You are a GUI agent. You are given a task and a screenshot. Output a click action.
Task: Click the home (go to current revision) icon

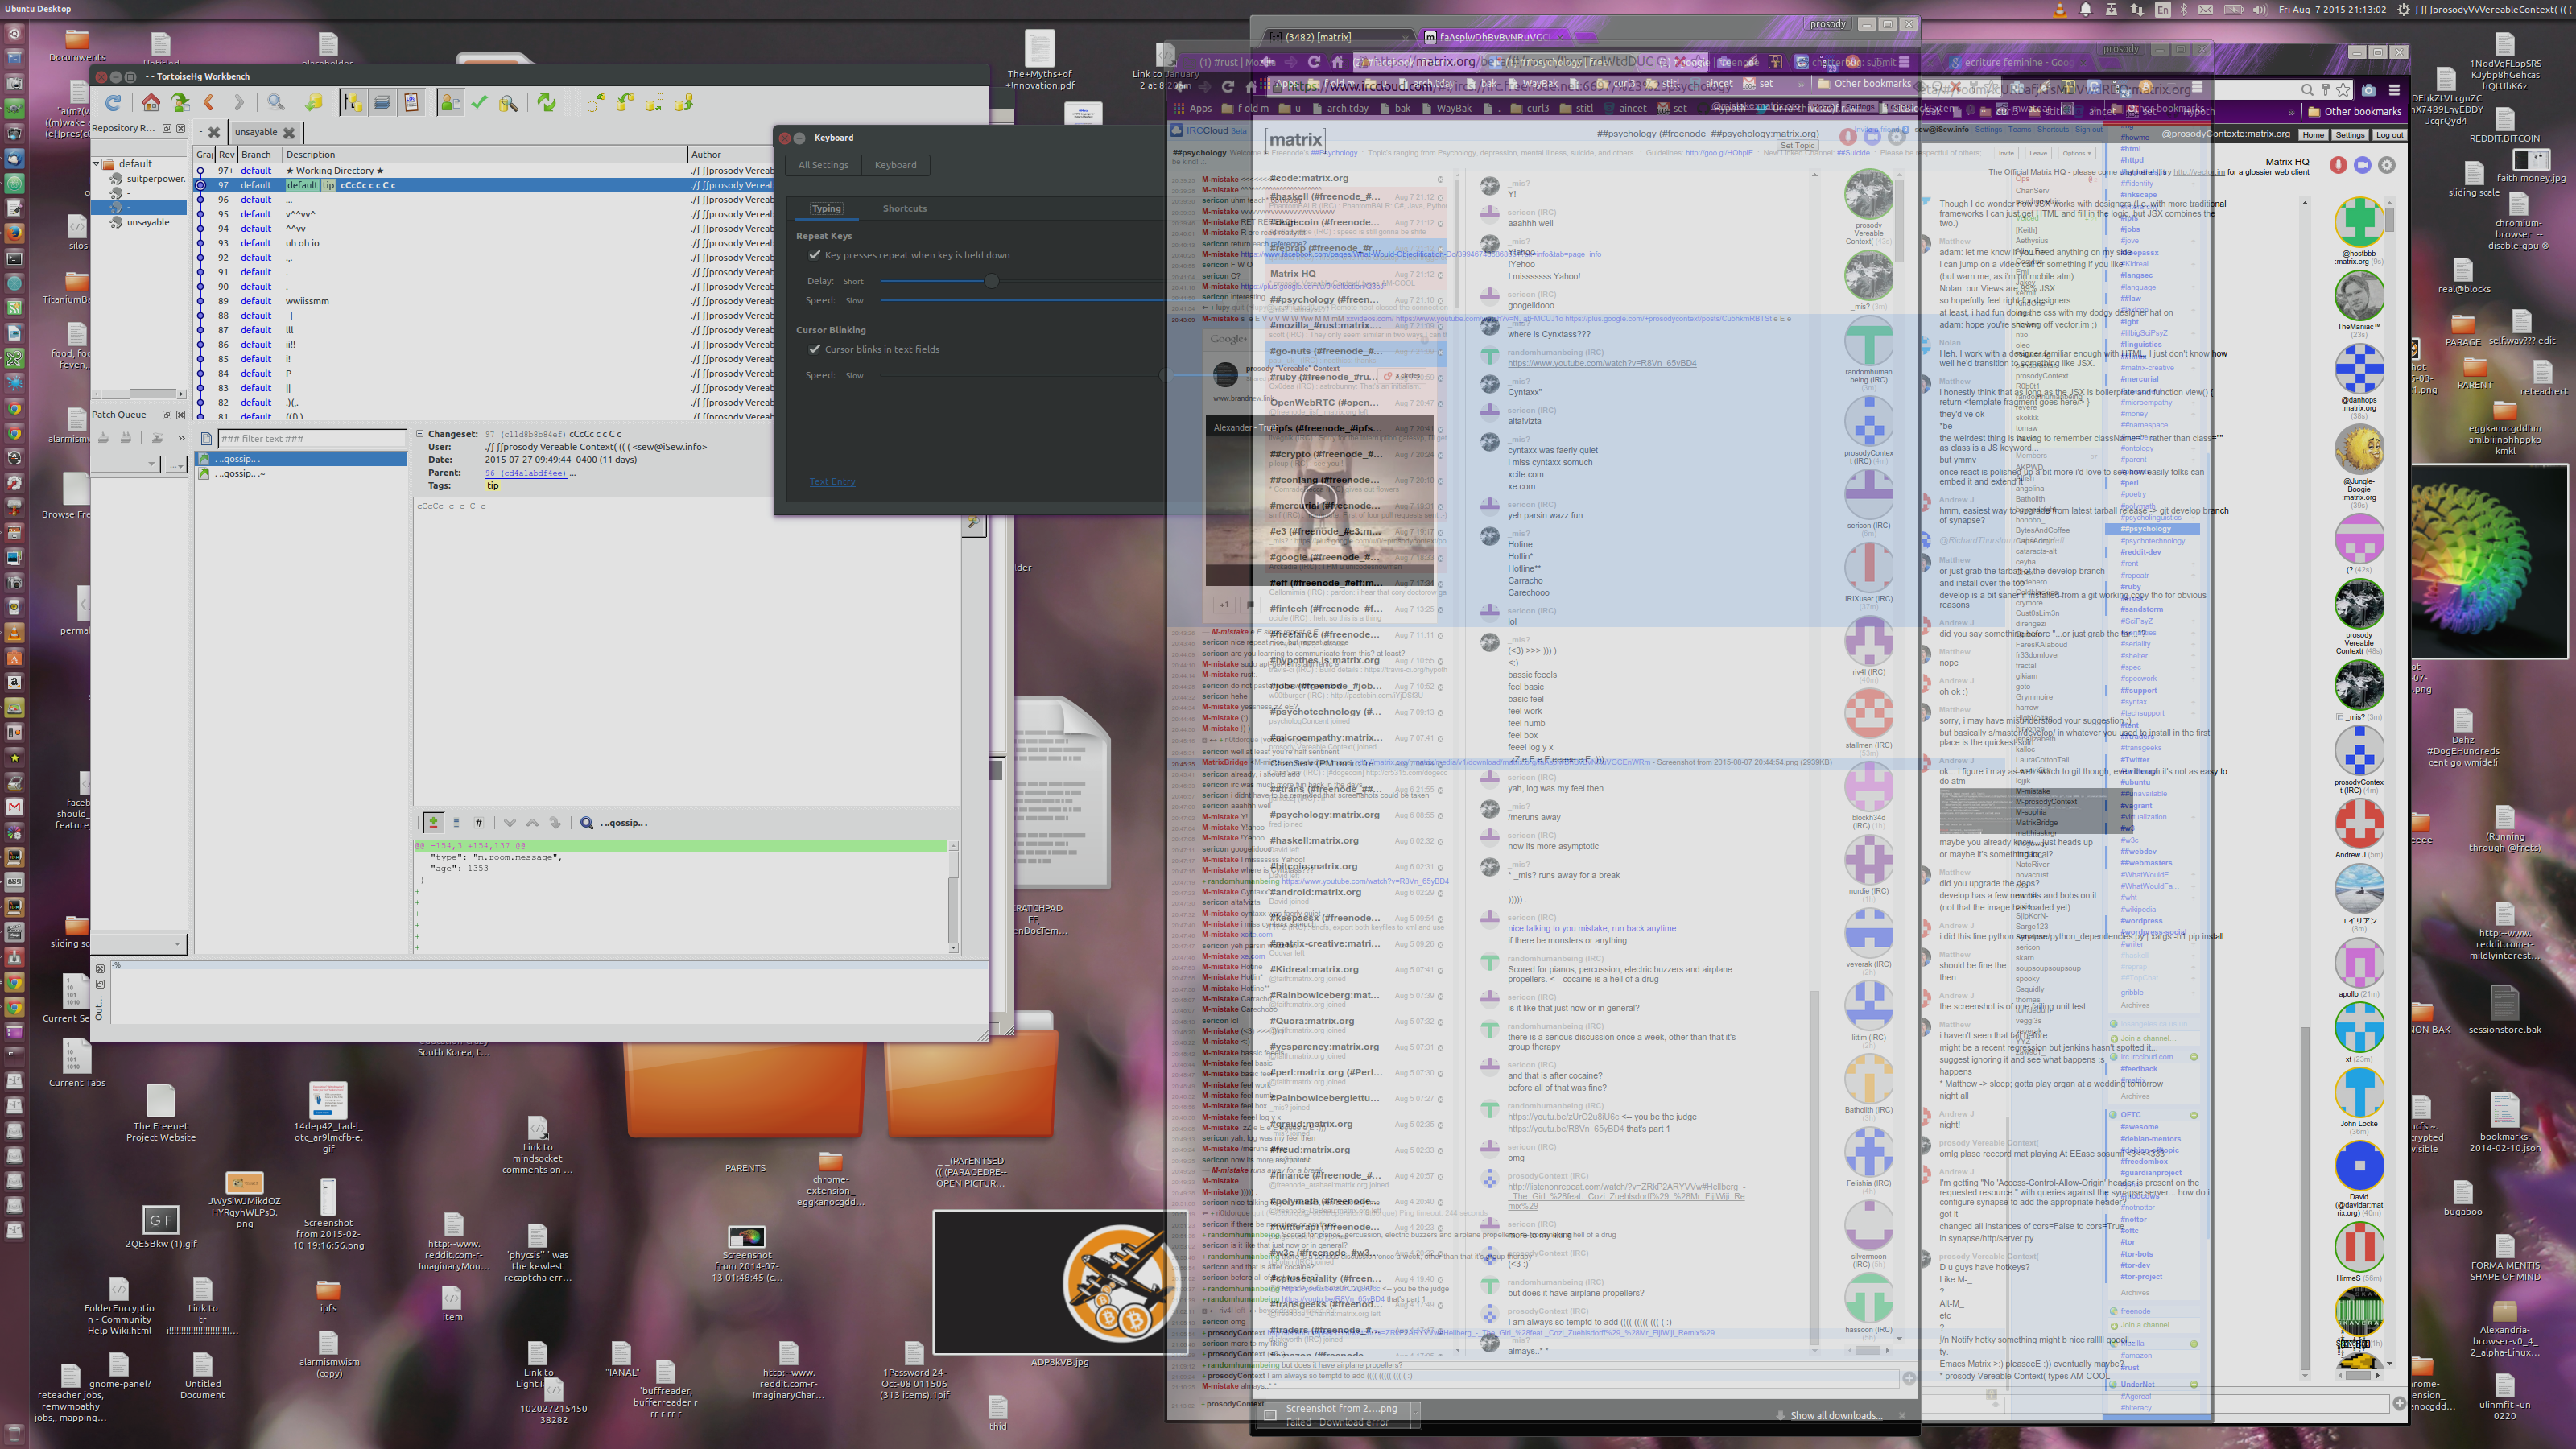(x=150, y=103)
